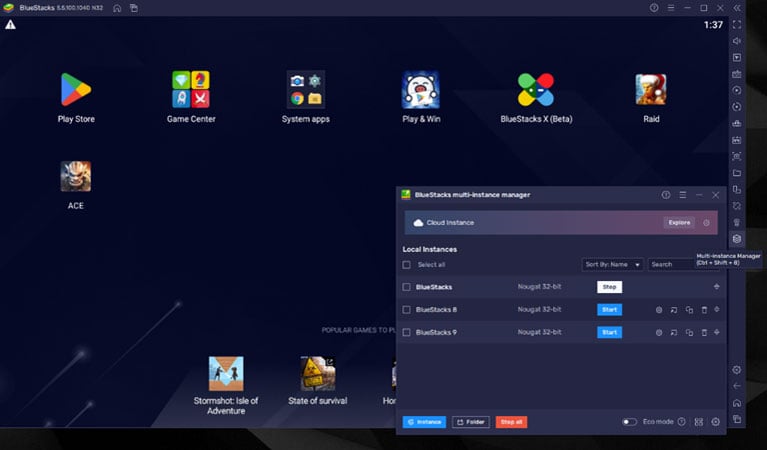The width and height of the screenshot is (767, 450).
Task: Click the Android home icon in sidebar
Action: (737, 403)
